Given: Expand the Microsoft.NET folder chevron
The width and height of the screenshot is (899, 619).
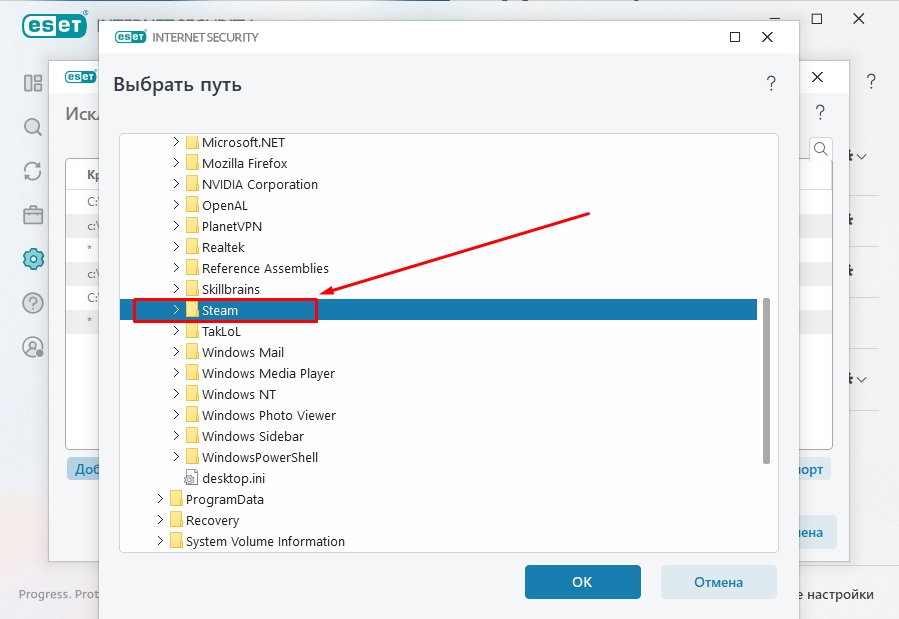Looking at the screenshot, I should tap(176, 142).
